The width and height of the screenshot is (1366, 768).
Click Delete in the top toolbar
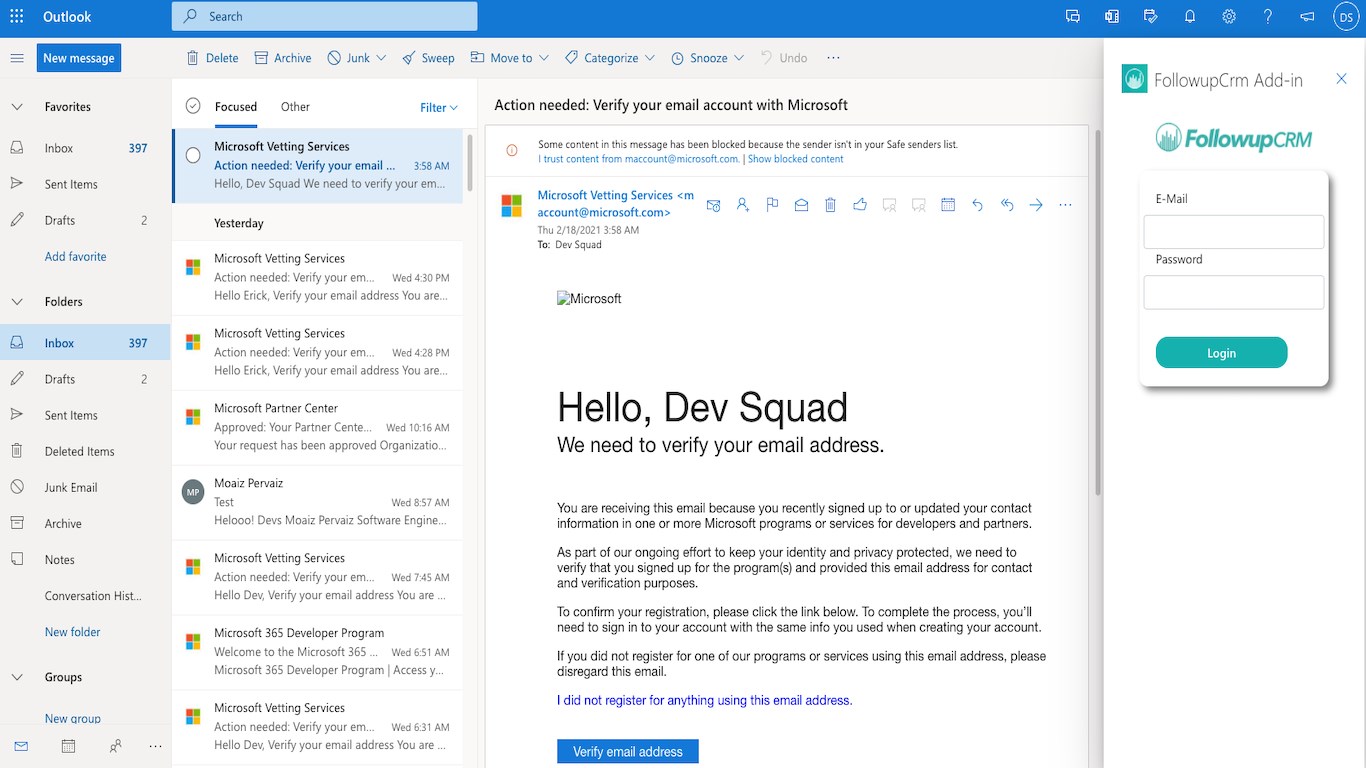click(212, 58)
